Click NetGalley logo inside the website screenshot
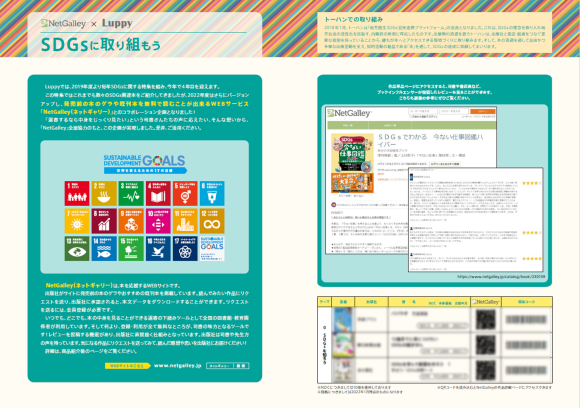 point(349,113)
